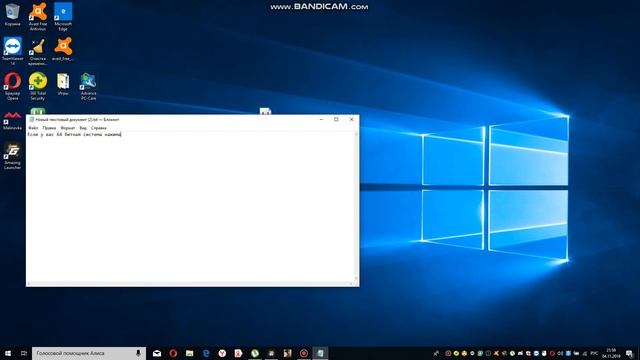
Task: Open the Windows Start menu
Action: (x=8, y=353)
